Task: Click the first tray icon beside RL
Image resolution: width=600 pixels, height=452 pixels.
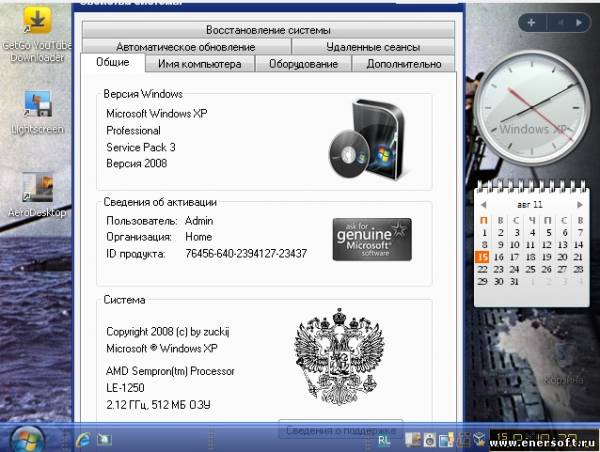Action: pyautogui.click(x=412, y=440)
